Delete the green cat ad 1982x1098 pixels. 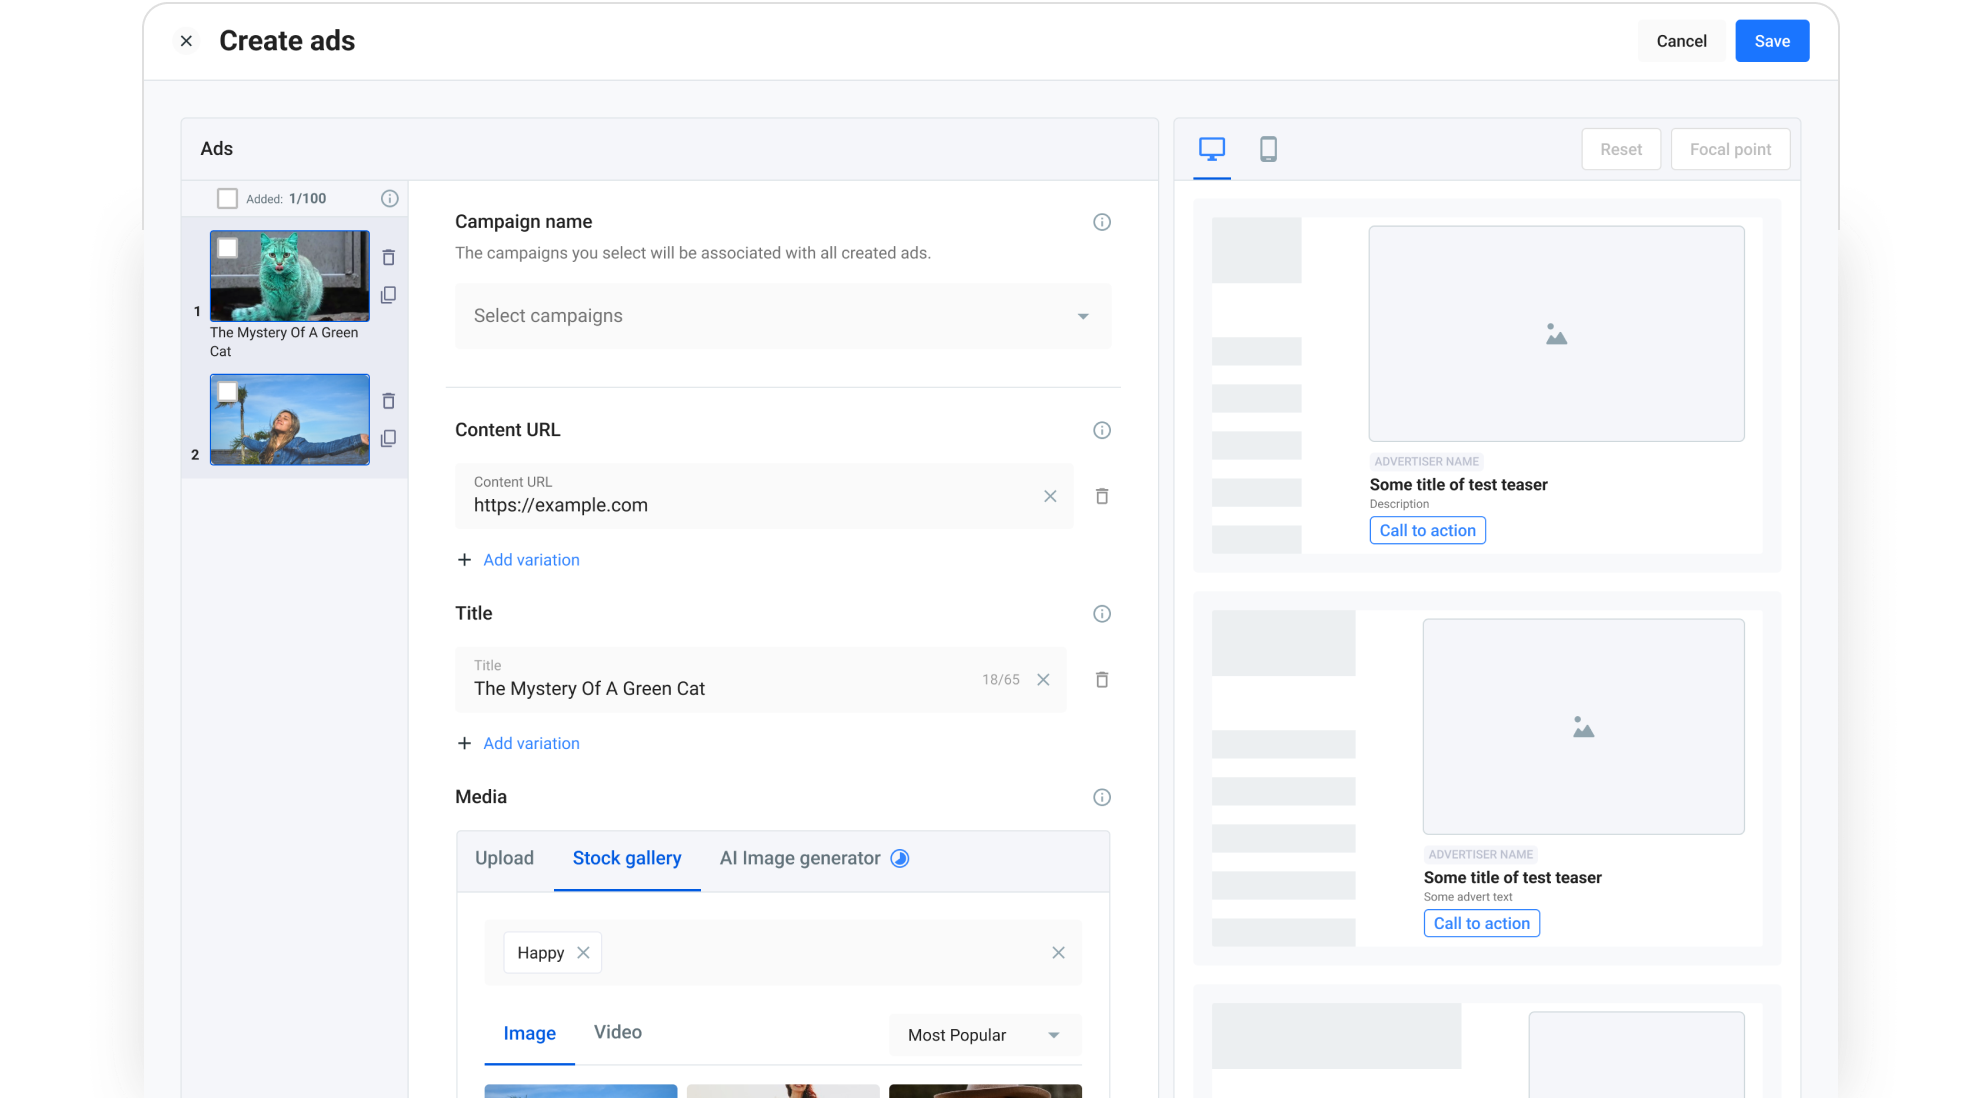click(x=388, y=258)
